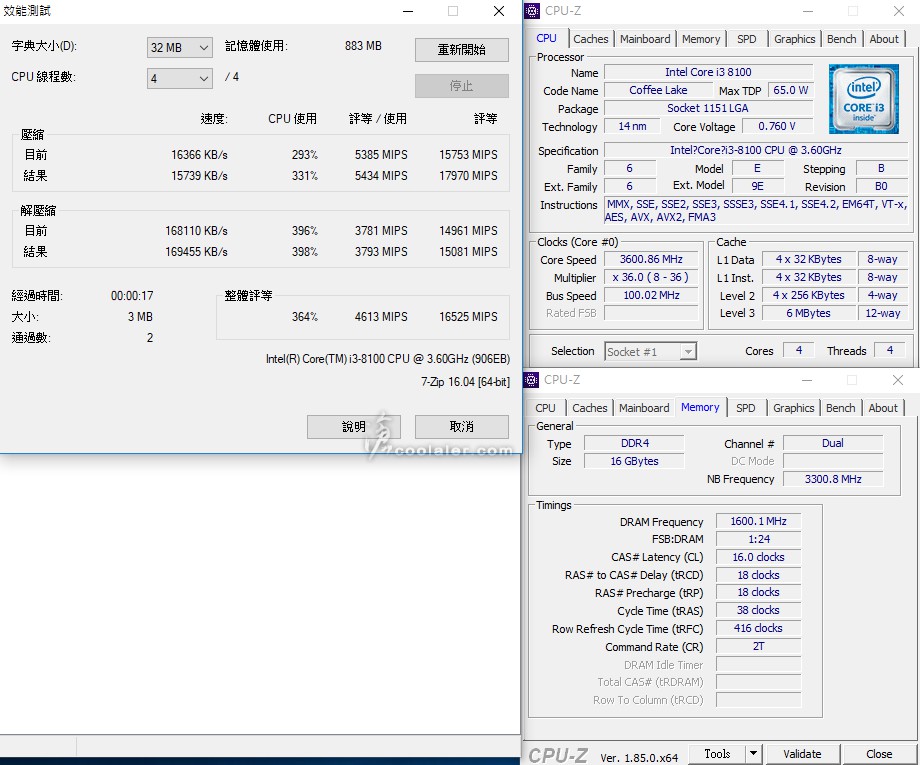Open the Graphics tab in top CPU-Z window
920x765 pixels.
[794, 39]
